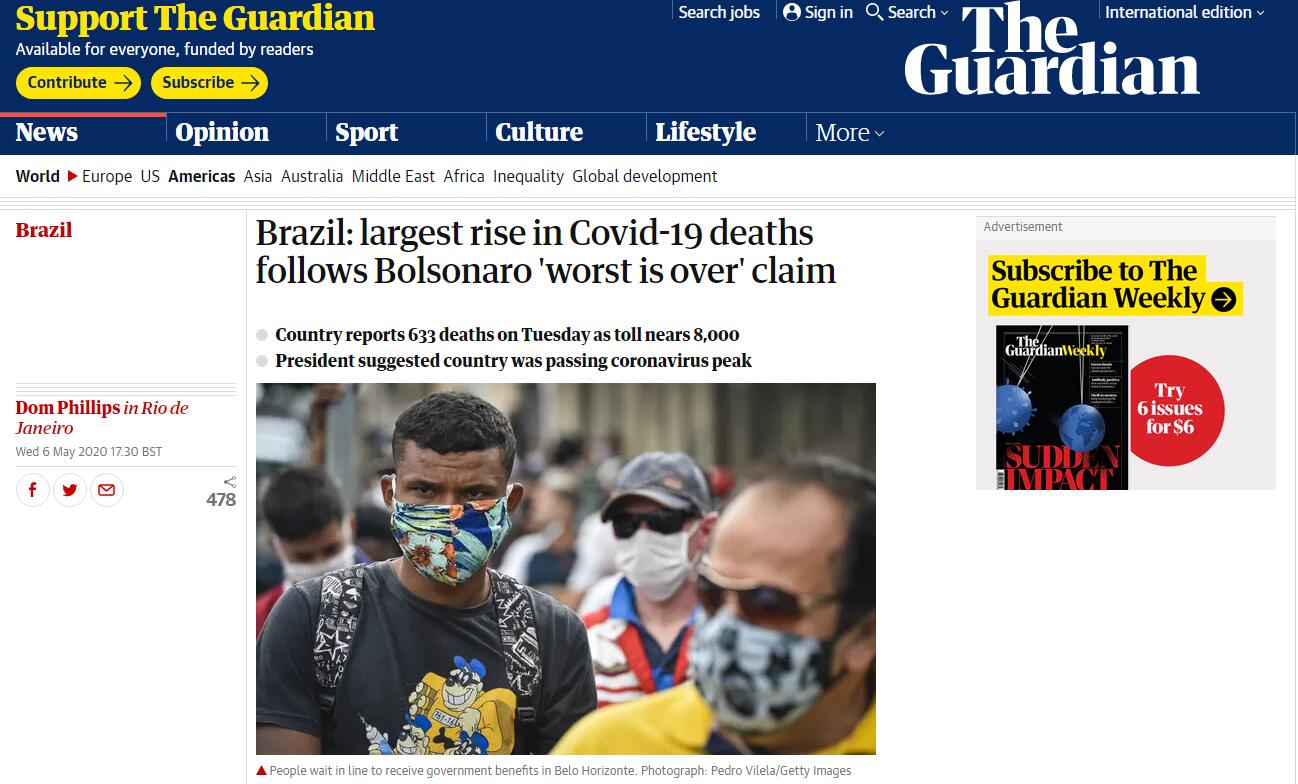Image resolution: width=1298 pixels, height=784 pixels.
Task: Share article on Twitter
Action: [x=70, y=490]
